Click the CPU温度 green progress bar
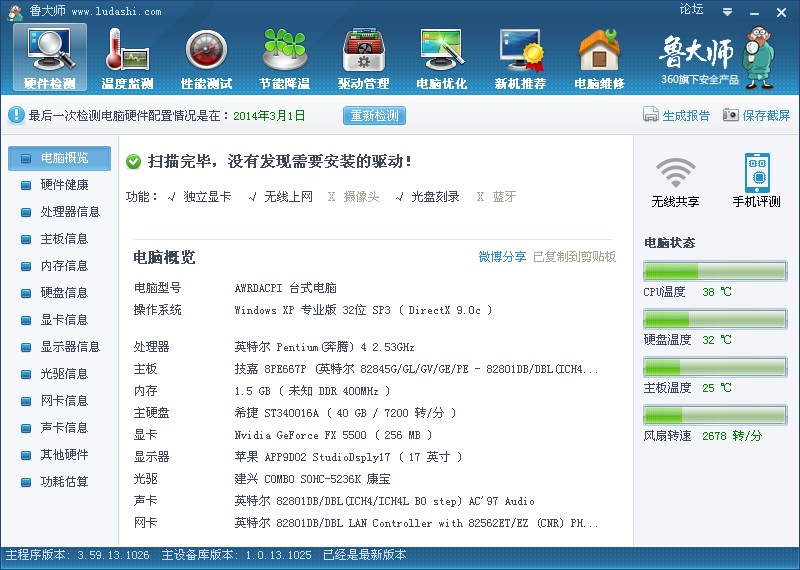This screenshot has height=570, width=800. [x=715, y=272]
